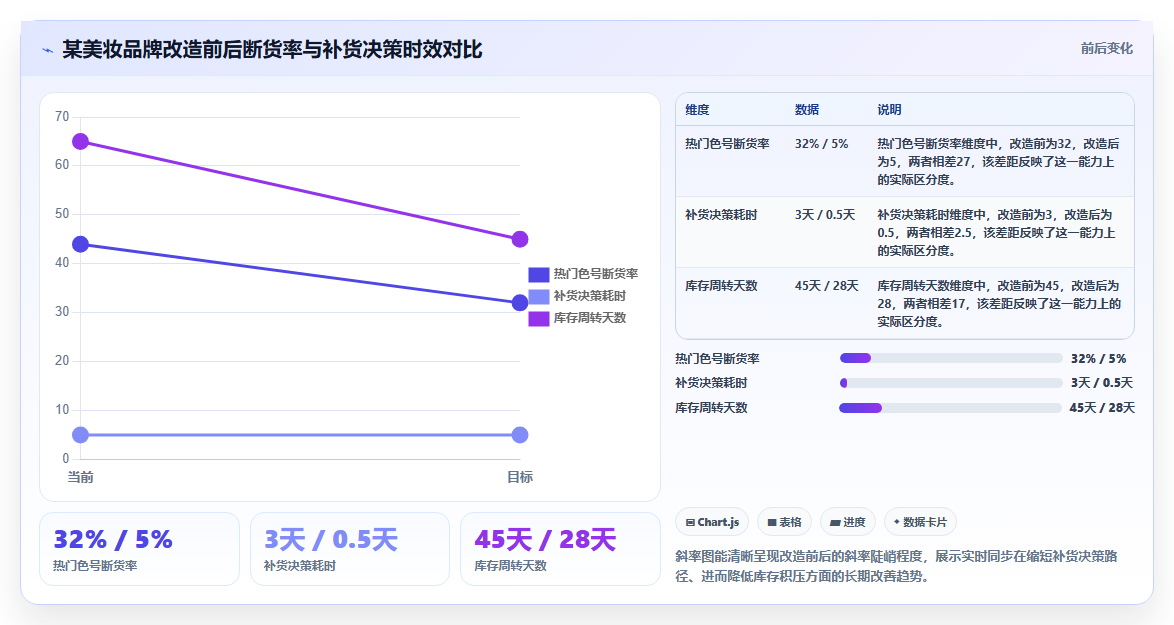The width and height of the screenshot is (1174, 625).
Task: Click the 补货决策耗时 cell in the table
Action: [721, 215]
